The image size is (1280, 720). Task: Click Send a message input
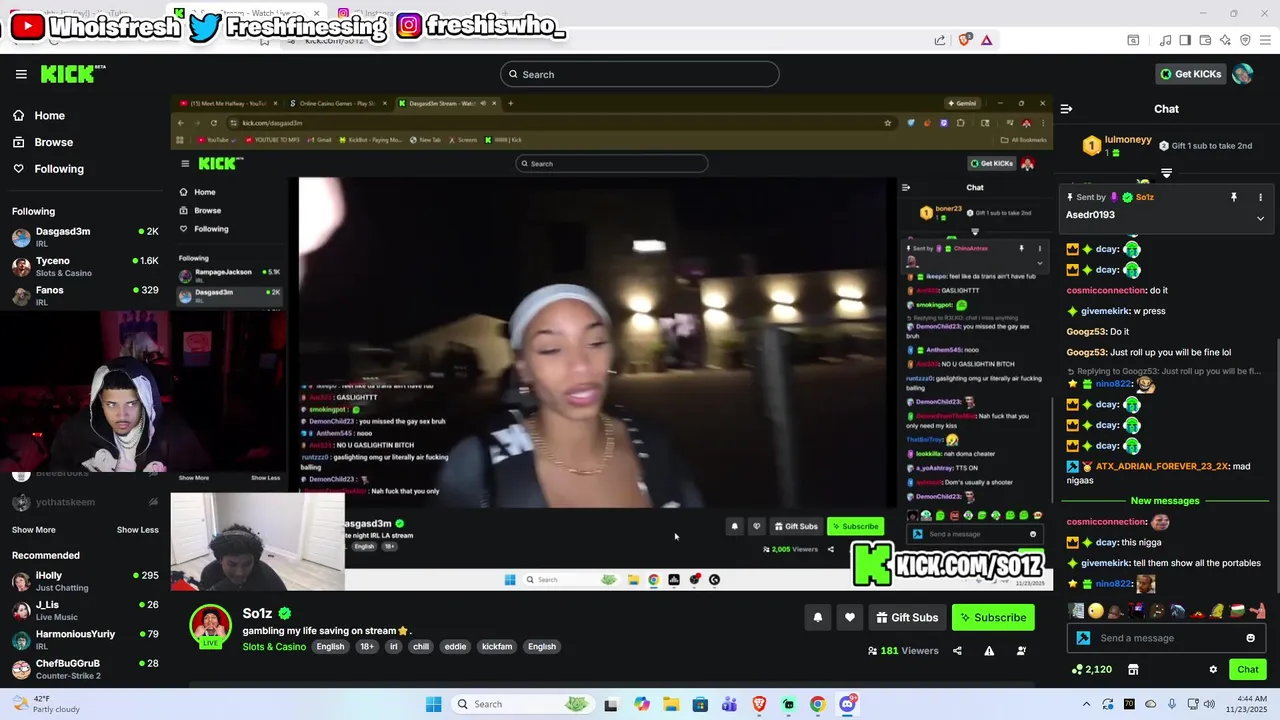(x=1166, y=638)
